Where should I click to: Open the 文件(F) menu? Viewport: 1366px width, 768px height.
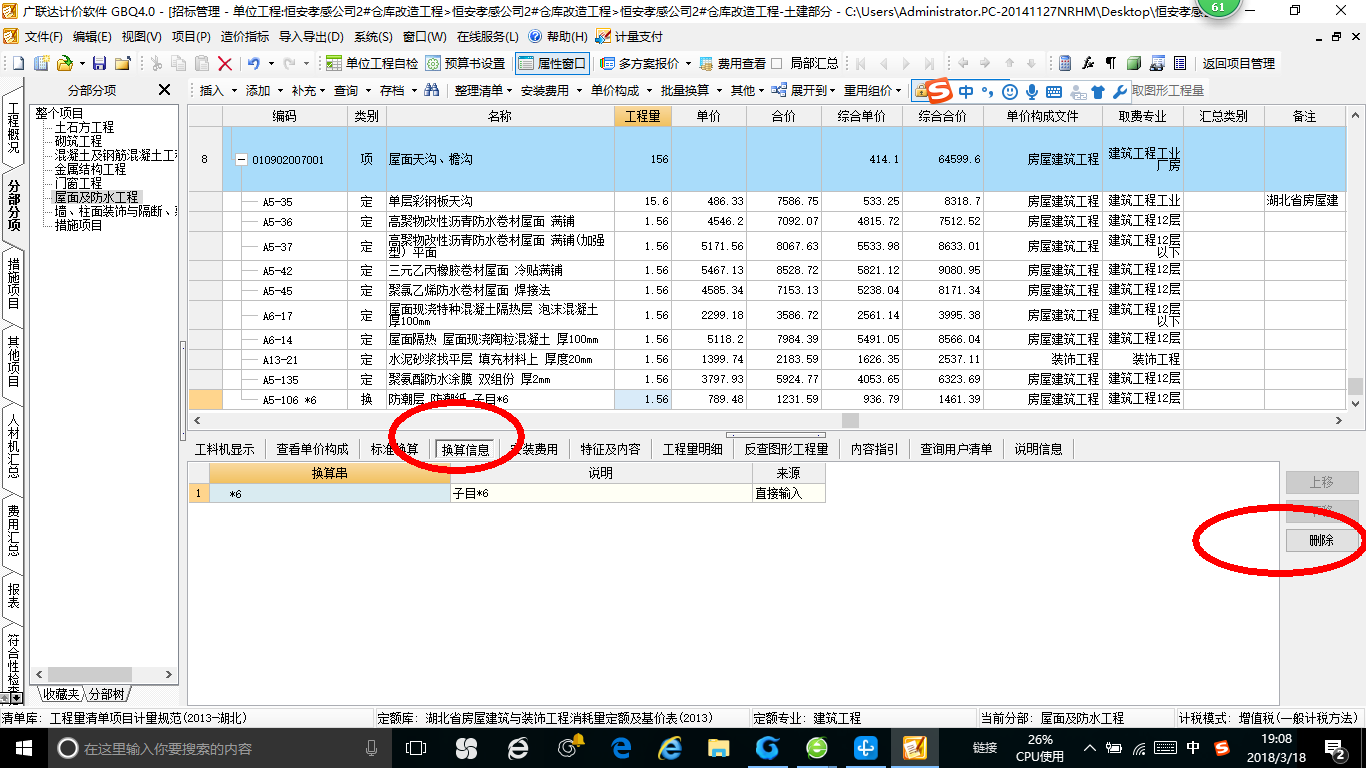(x=42, y=36)
